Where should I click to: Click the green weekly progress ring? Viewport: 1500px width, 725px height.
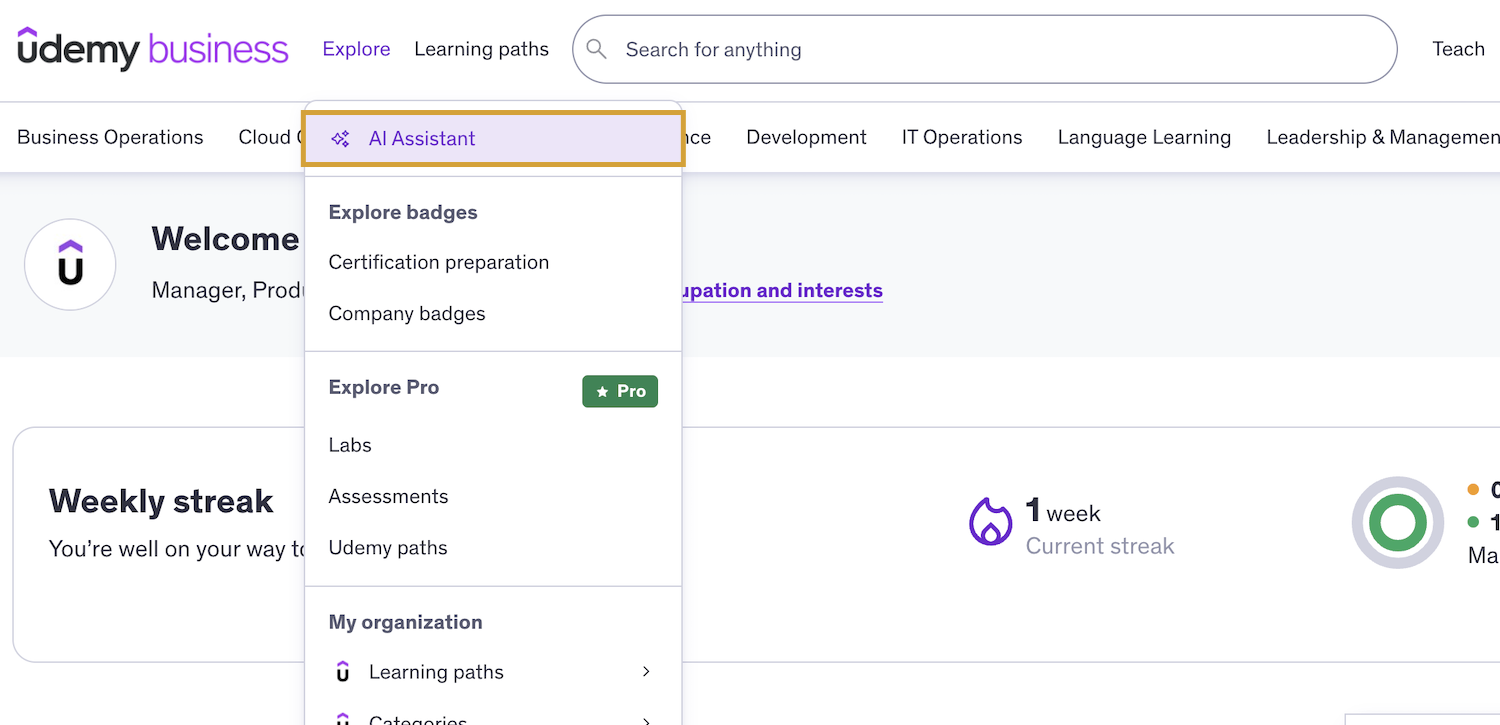pyautogui.click(x=1397, y=522)
